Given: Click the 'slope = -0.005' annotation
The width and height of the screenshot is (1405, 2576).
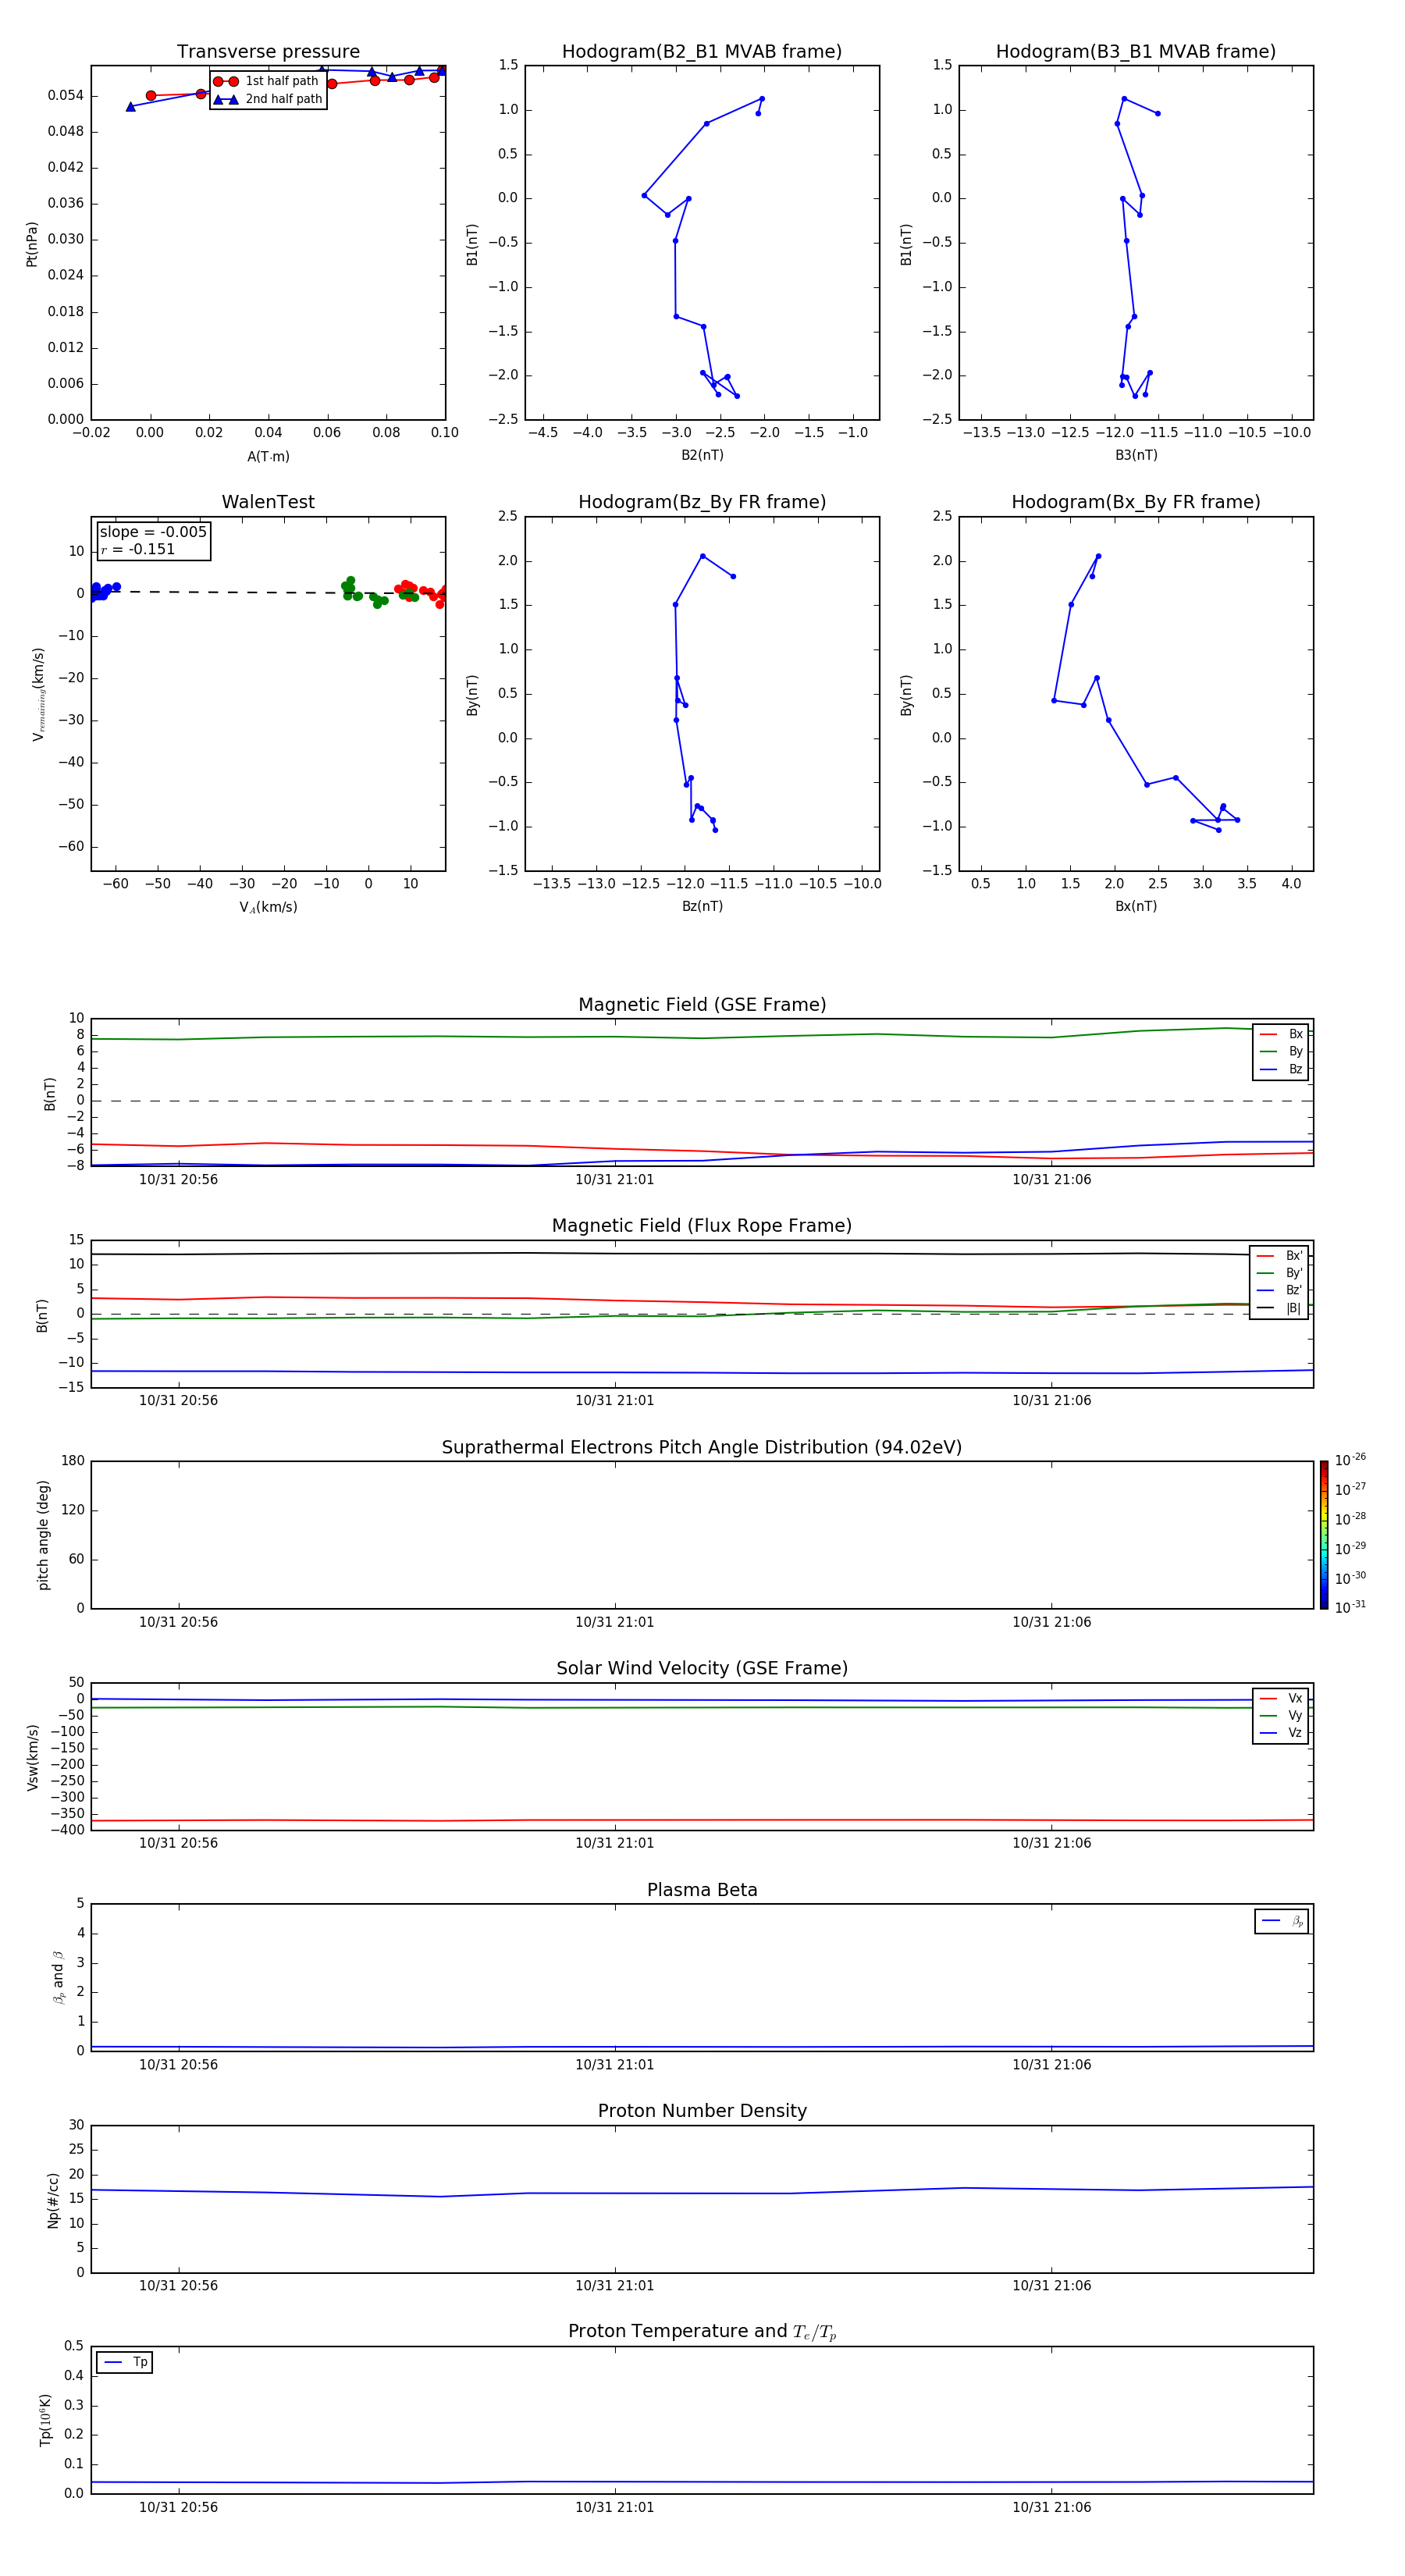Looking at the screenshot, I should [x=153, y=532].
